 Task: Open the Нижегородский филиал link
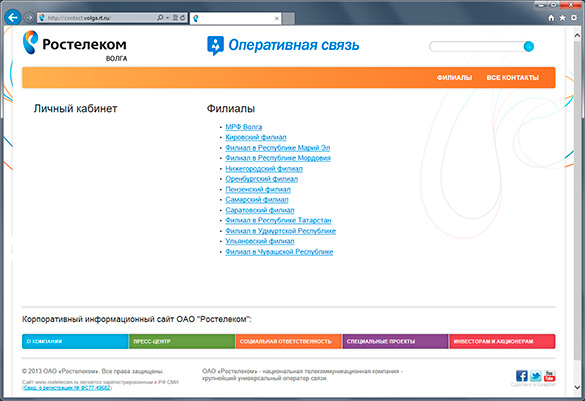[264, 169]
